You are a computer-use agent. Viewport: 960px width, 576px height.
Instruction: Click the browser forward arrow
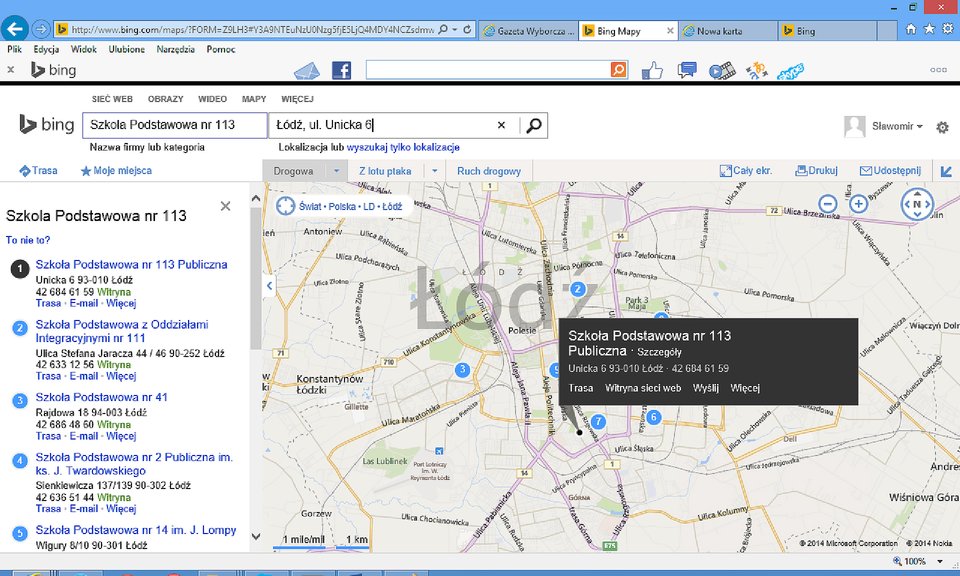point(40,29)
